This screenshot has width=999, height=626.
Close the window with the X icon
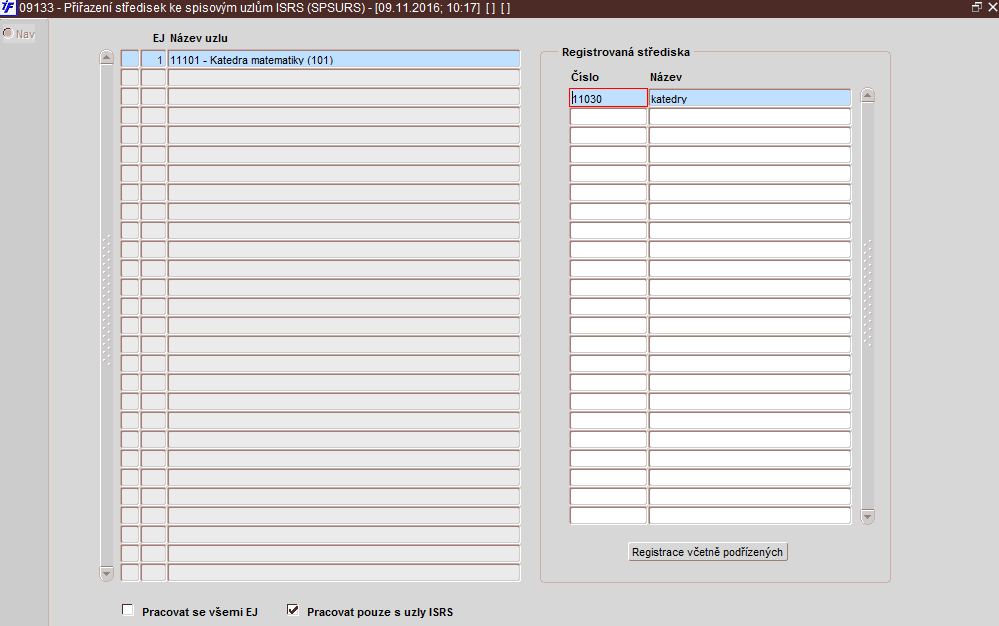[x=992, y=8]
